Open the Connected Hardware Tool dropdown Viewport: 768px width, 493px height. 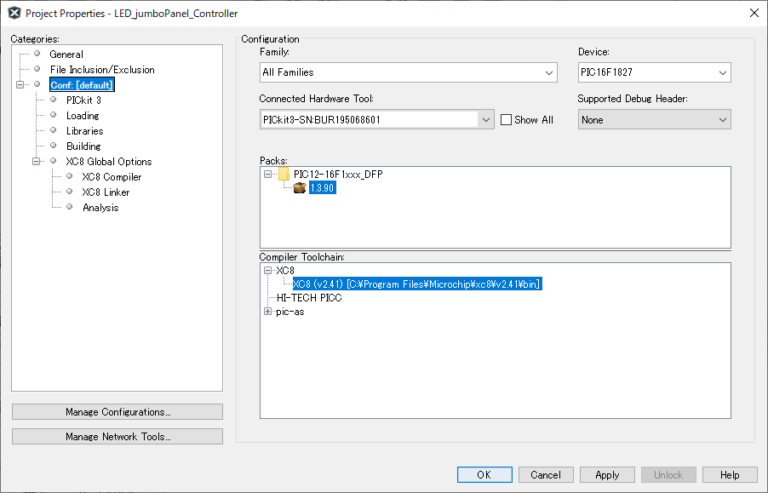point(486,120)
